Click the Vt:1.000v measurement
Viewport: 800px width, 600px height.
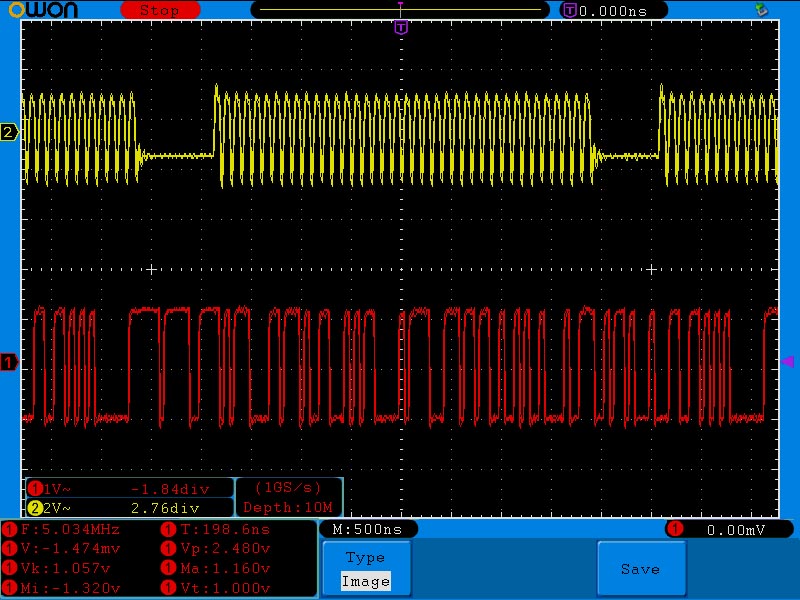pyautogui.click(x=225, y=588)
